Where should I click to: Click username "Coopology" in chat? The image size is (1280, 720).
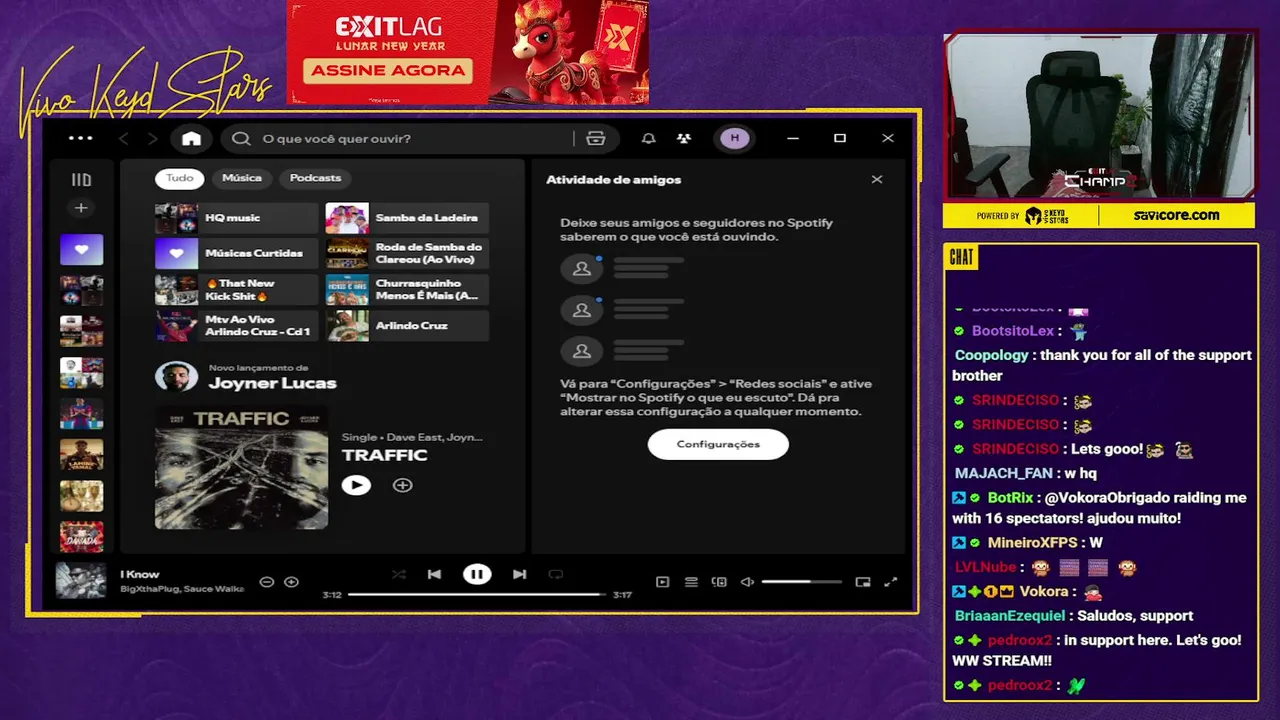(991, 355)
